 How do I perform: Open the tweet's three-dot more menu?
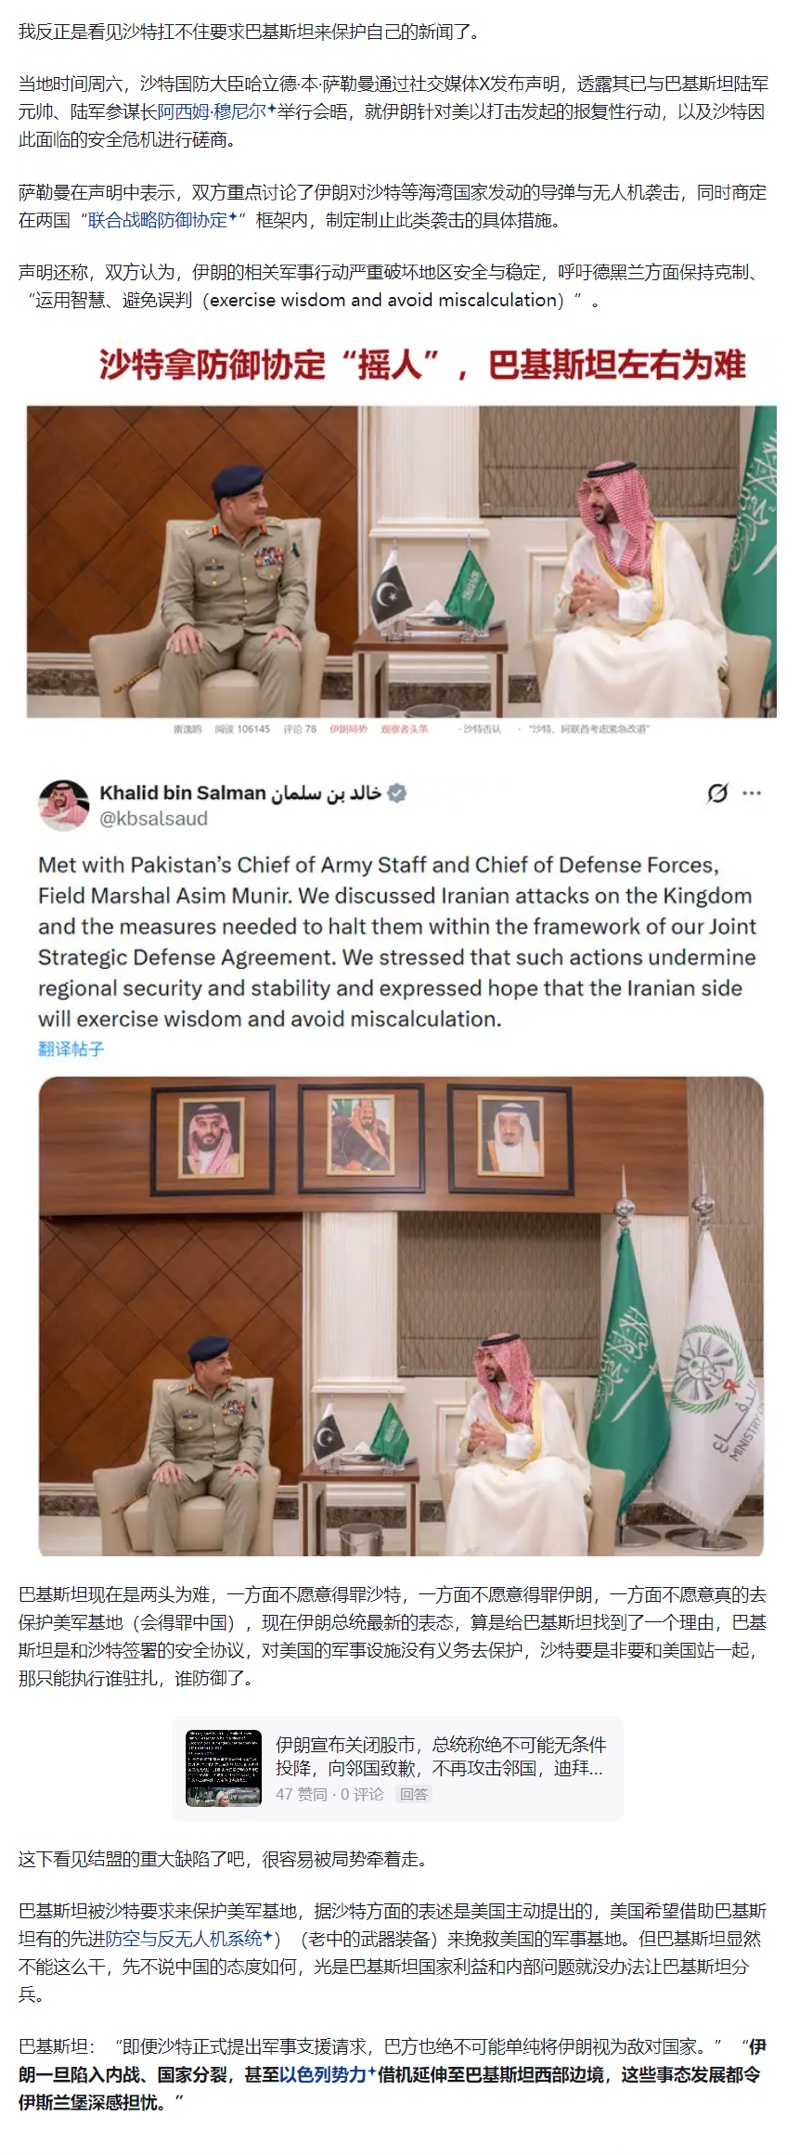point(752,793)
